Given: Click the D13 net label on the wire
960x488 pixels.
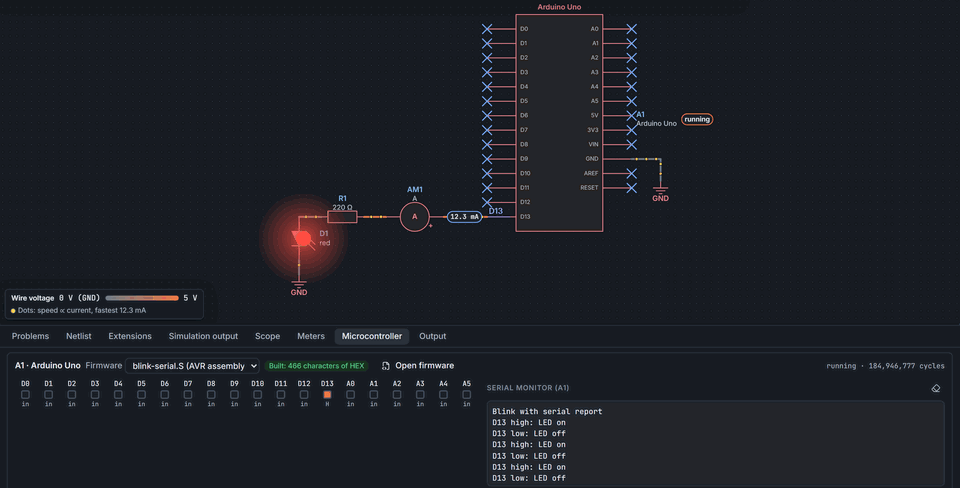Looking at the screenshot, I should coord(495,211).
